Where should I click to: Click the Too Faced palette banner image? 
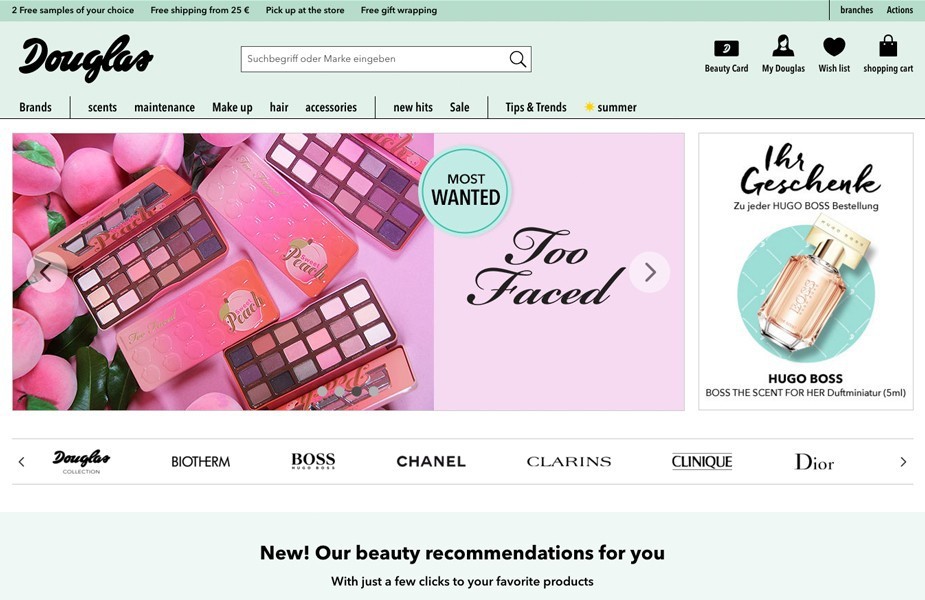tap(223, 271)
